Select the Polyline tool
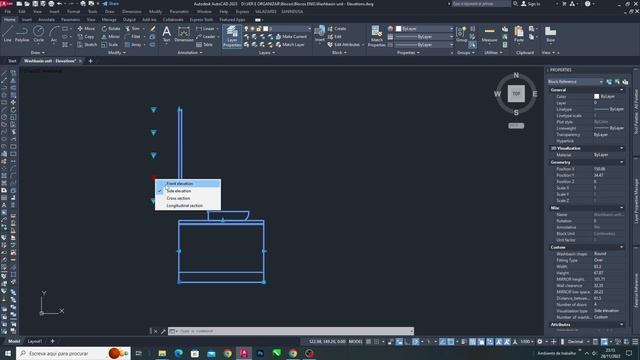 pyautogui.click(x=22, y=34)
